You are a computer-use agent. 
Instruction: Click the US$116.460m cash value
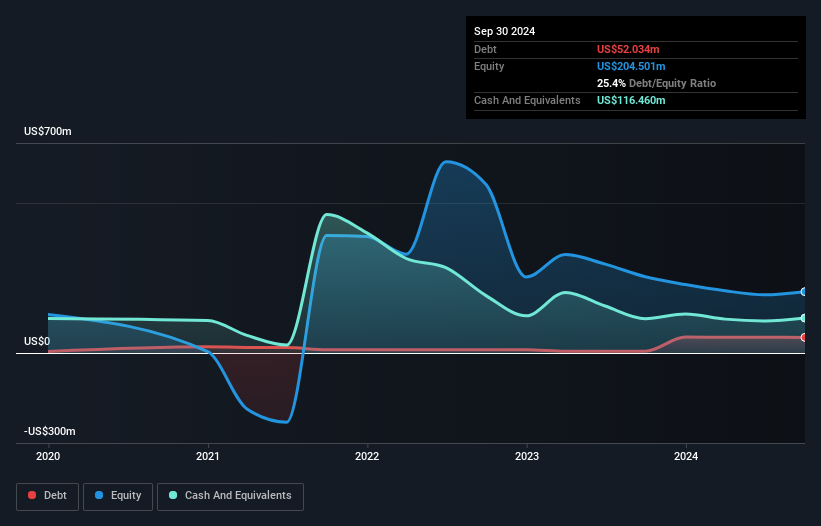coord(631,100)
